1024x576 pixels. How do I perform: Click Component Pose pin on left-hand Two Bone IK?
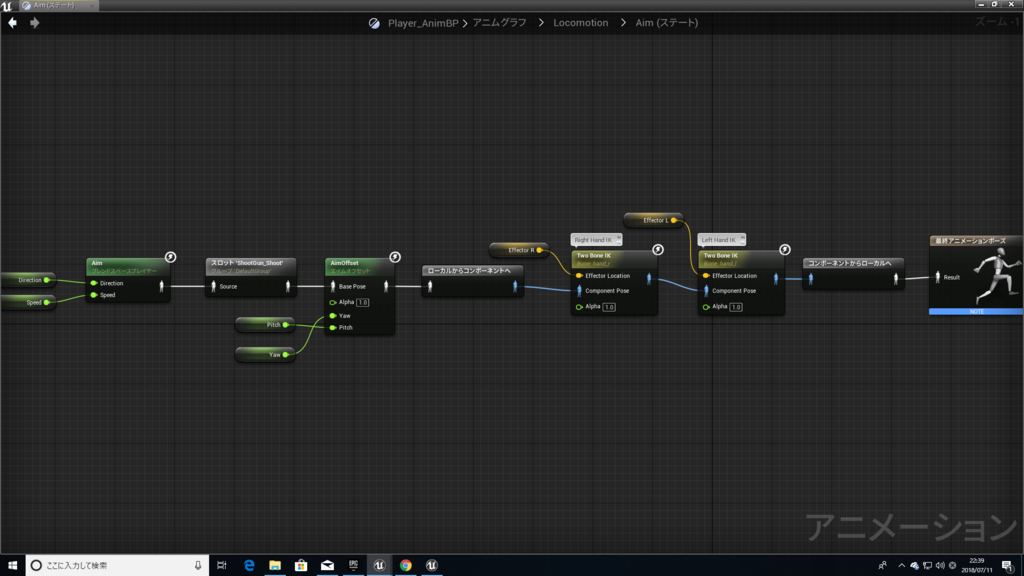click(x=706, y=291)
